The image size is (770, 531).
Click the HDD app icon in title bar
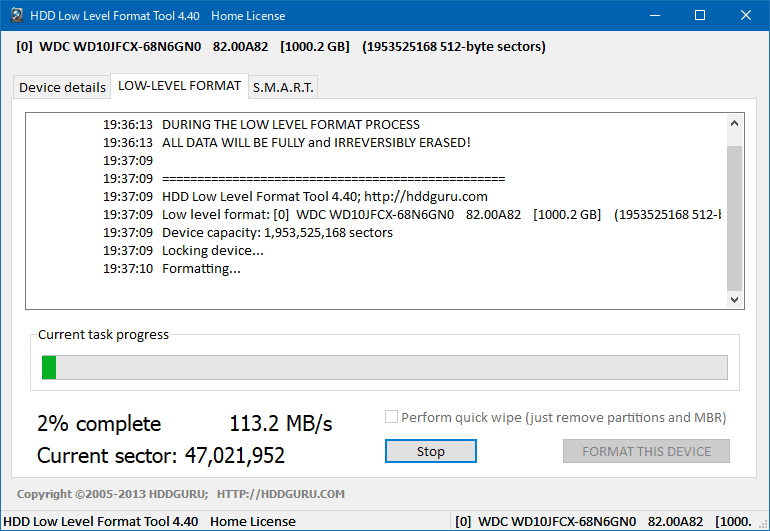coord(17,15)
